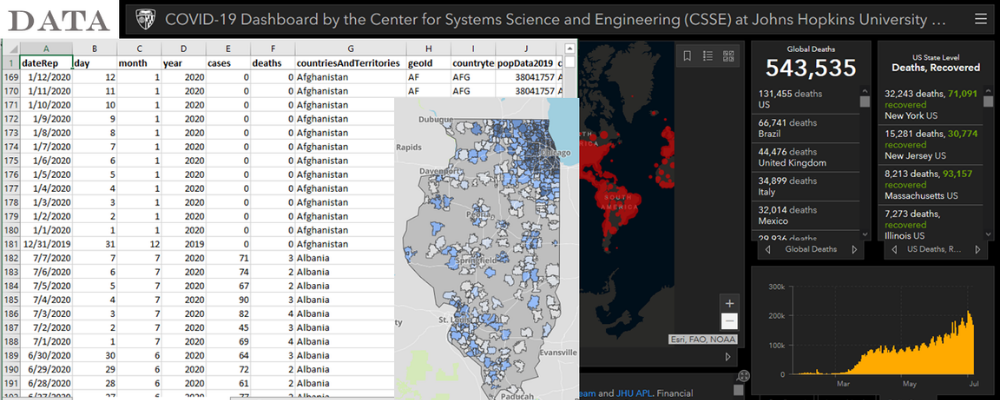
Task: Click the Dubuque label on Illinois map
Action: 436,119
